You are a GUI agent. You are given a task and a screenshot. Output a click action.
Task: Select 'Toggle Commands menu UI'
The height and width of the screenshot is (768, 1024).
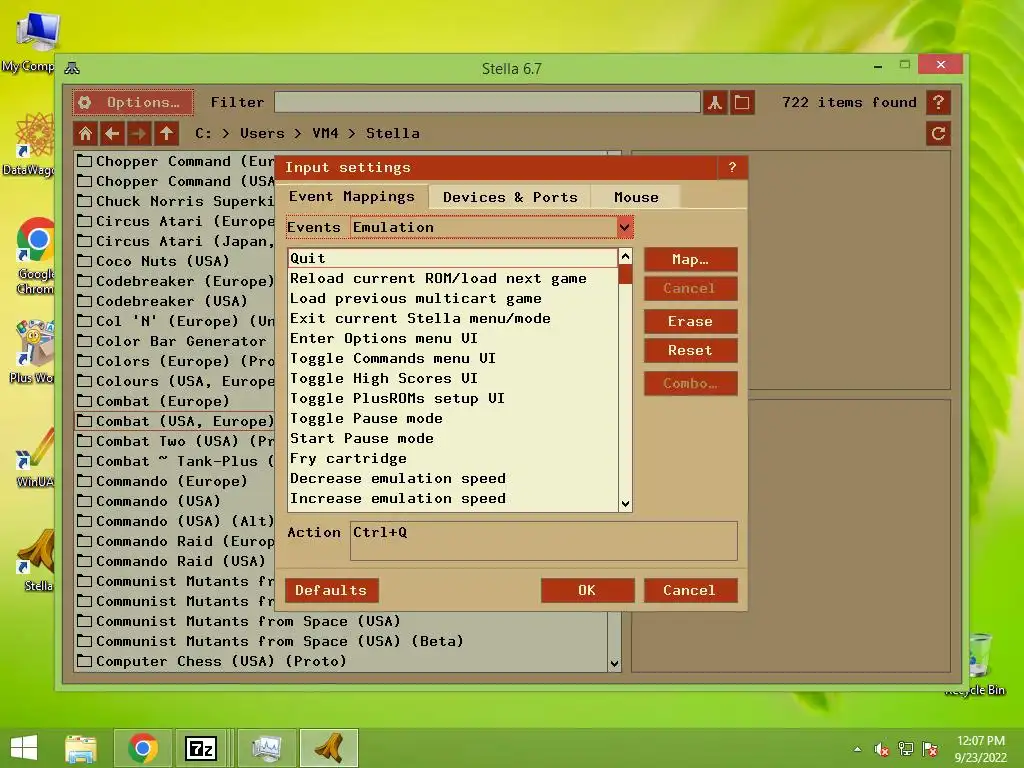453,359
